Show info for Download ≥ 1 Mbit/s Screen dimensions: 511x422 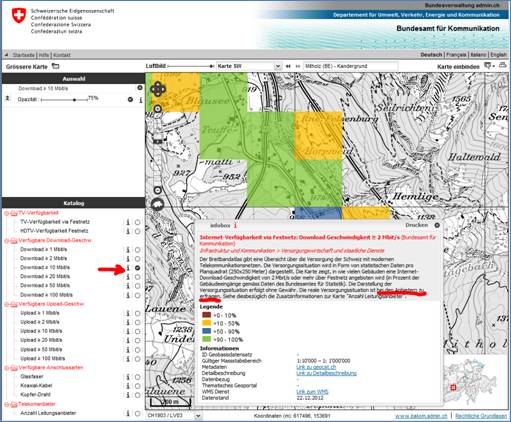(128, 250)
